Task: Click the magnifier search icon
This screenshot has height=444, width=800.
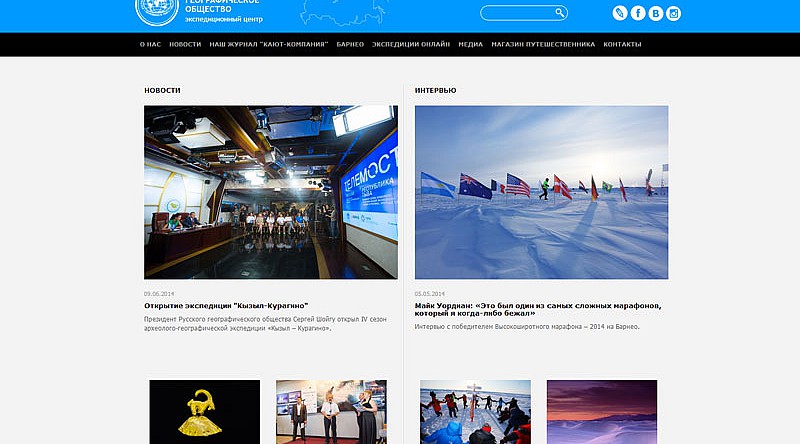Action: 560,13
